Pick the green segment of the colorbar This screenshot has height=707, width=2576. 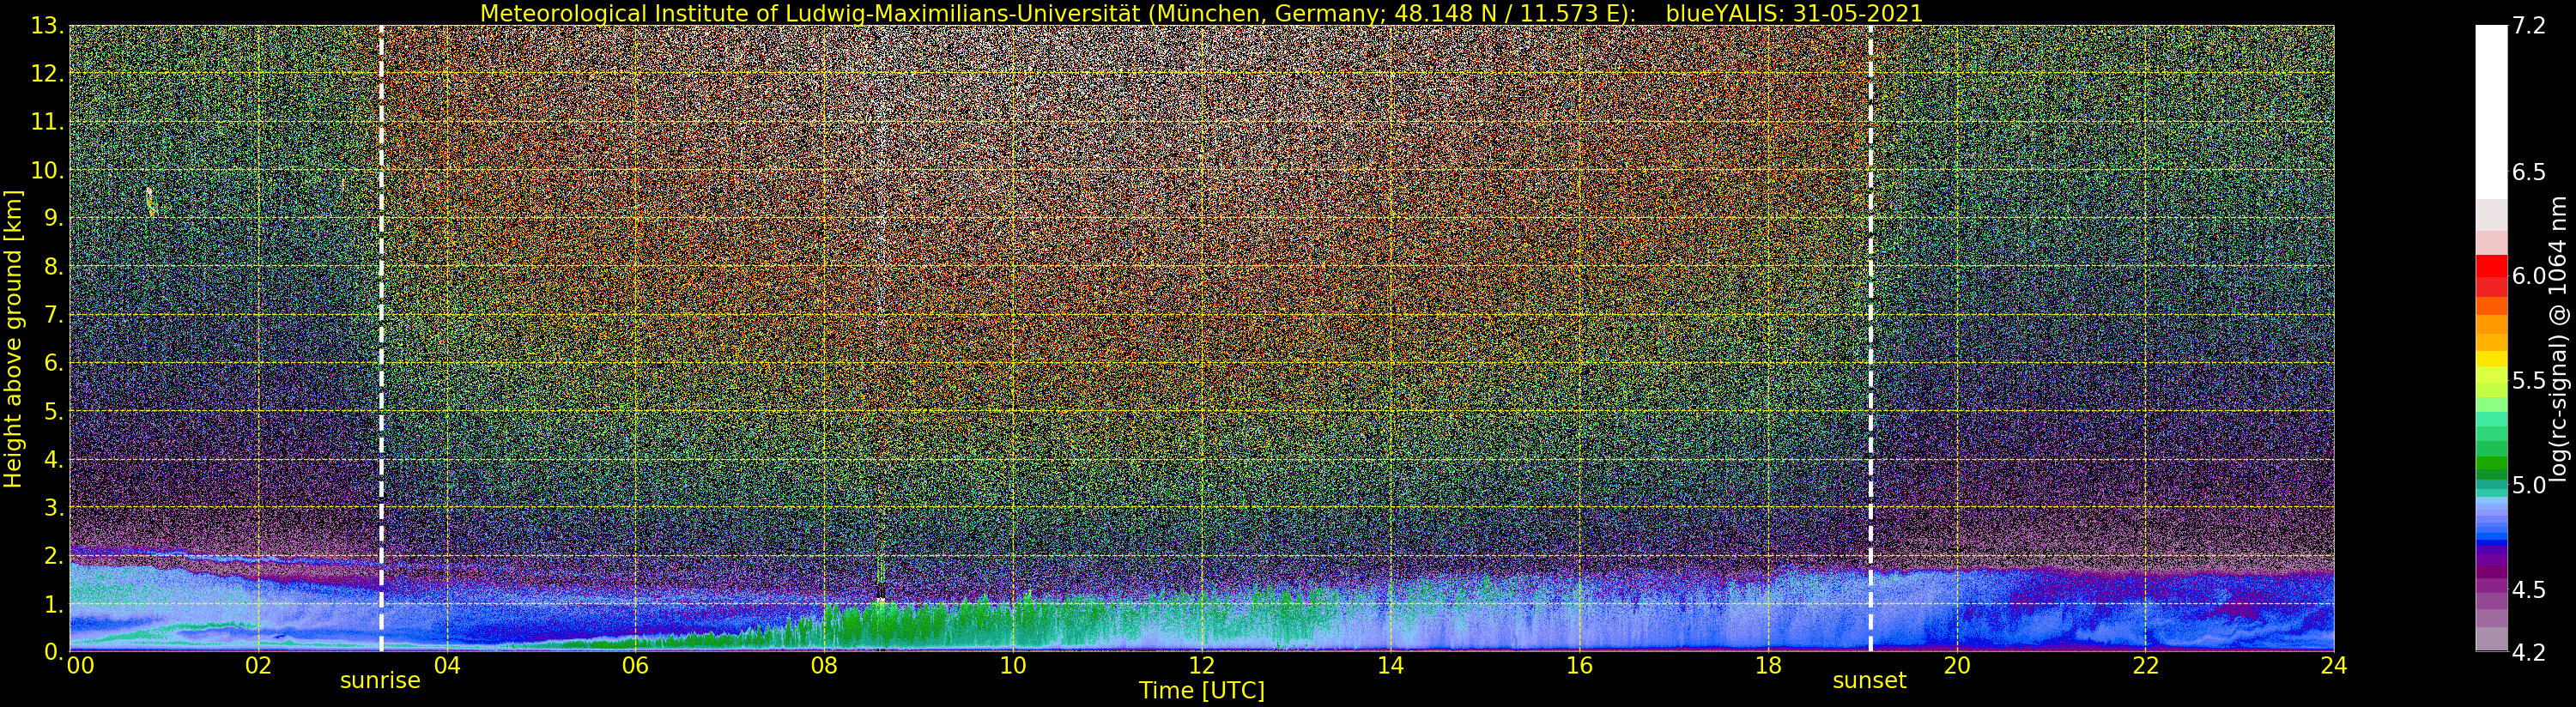[x=2491, y=465]
